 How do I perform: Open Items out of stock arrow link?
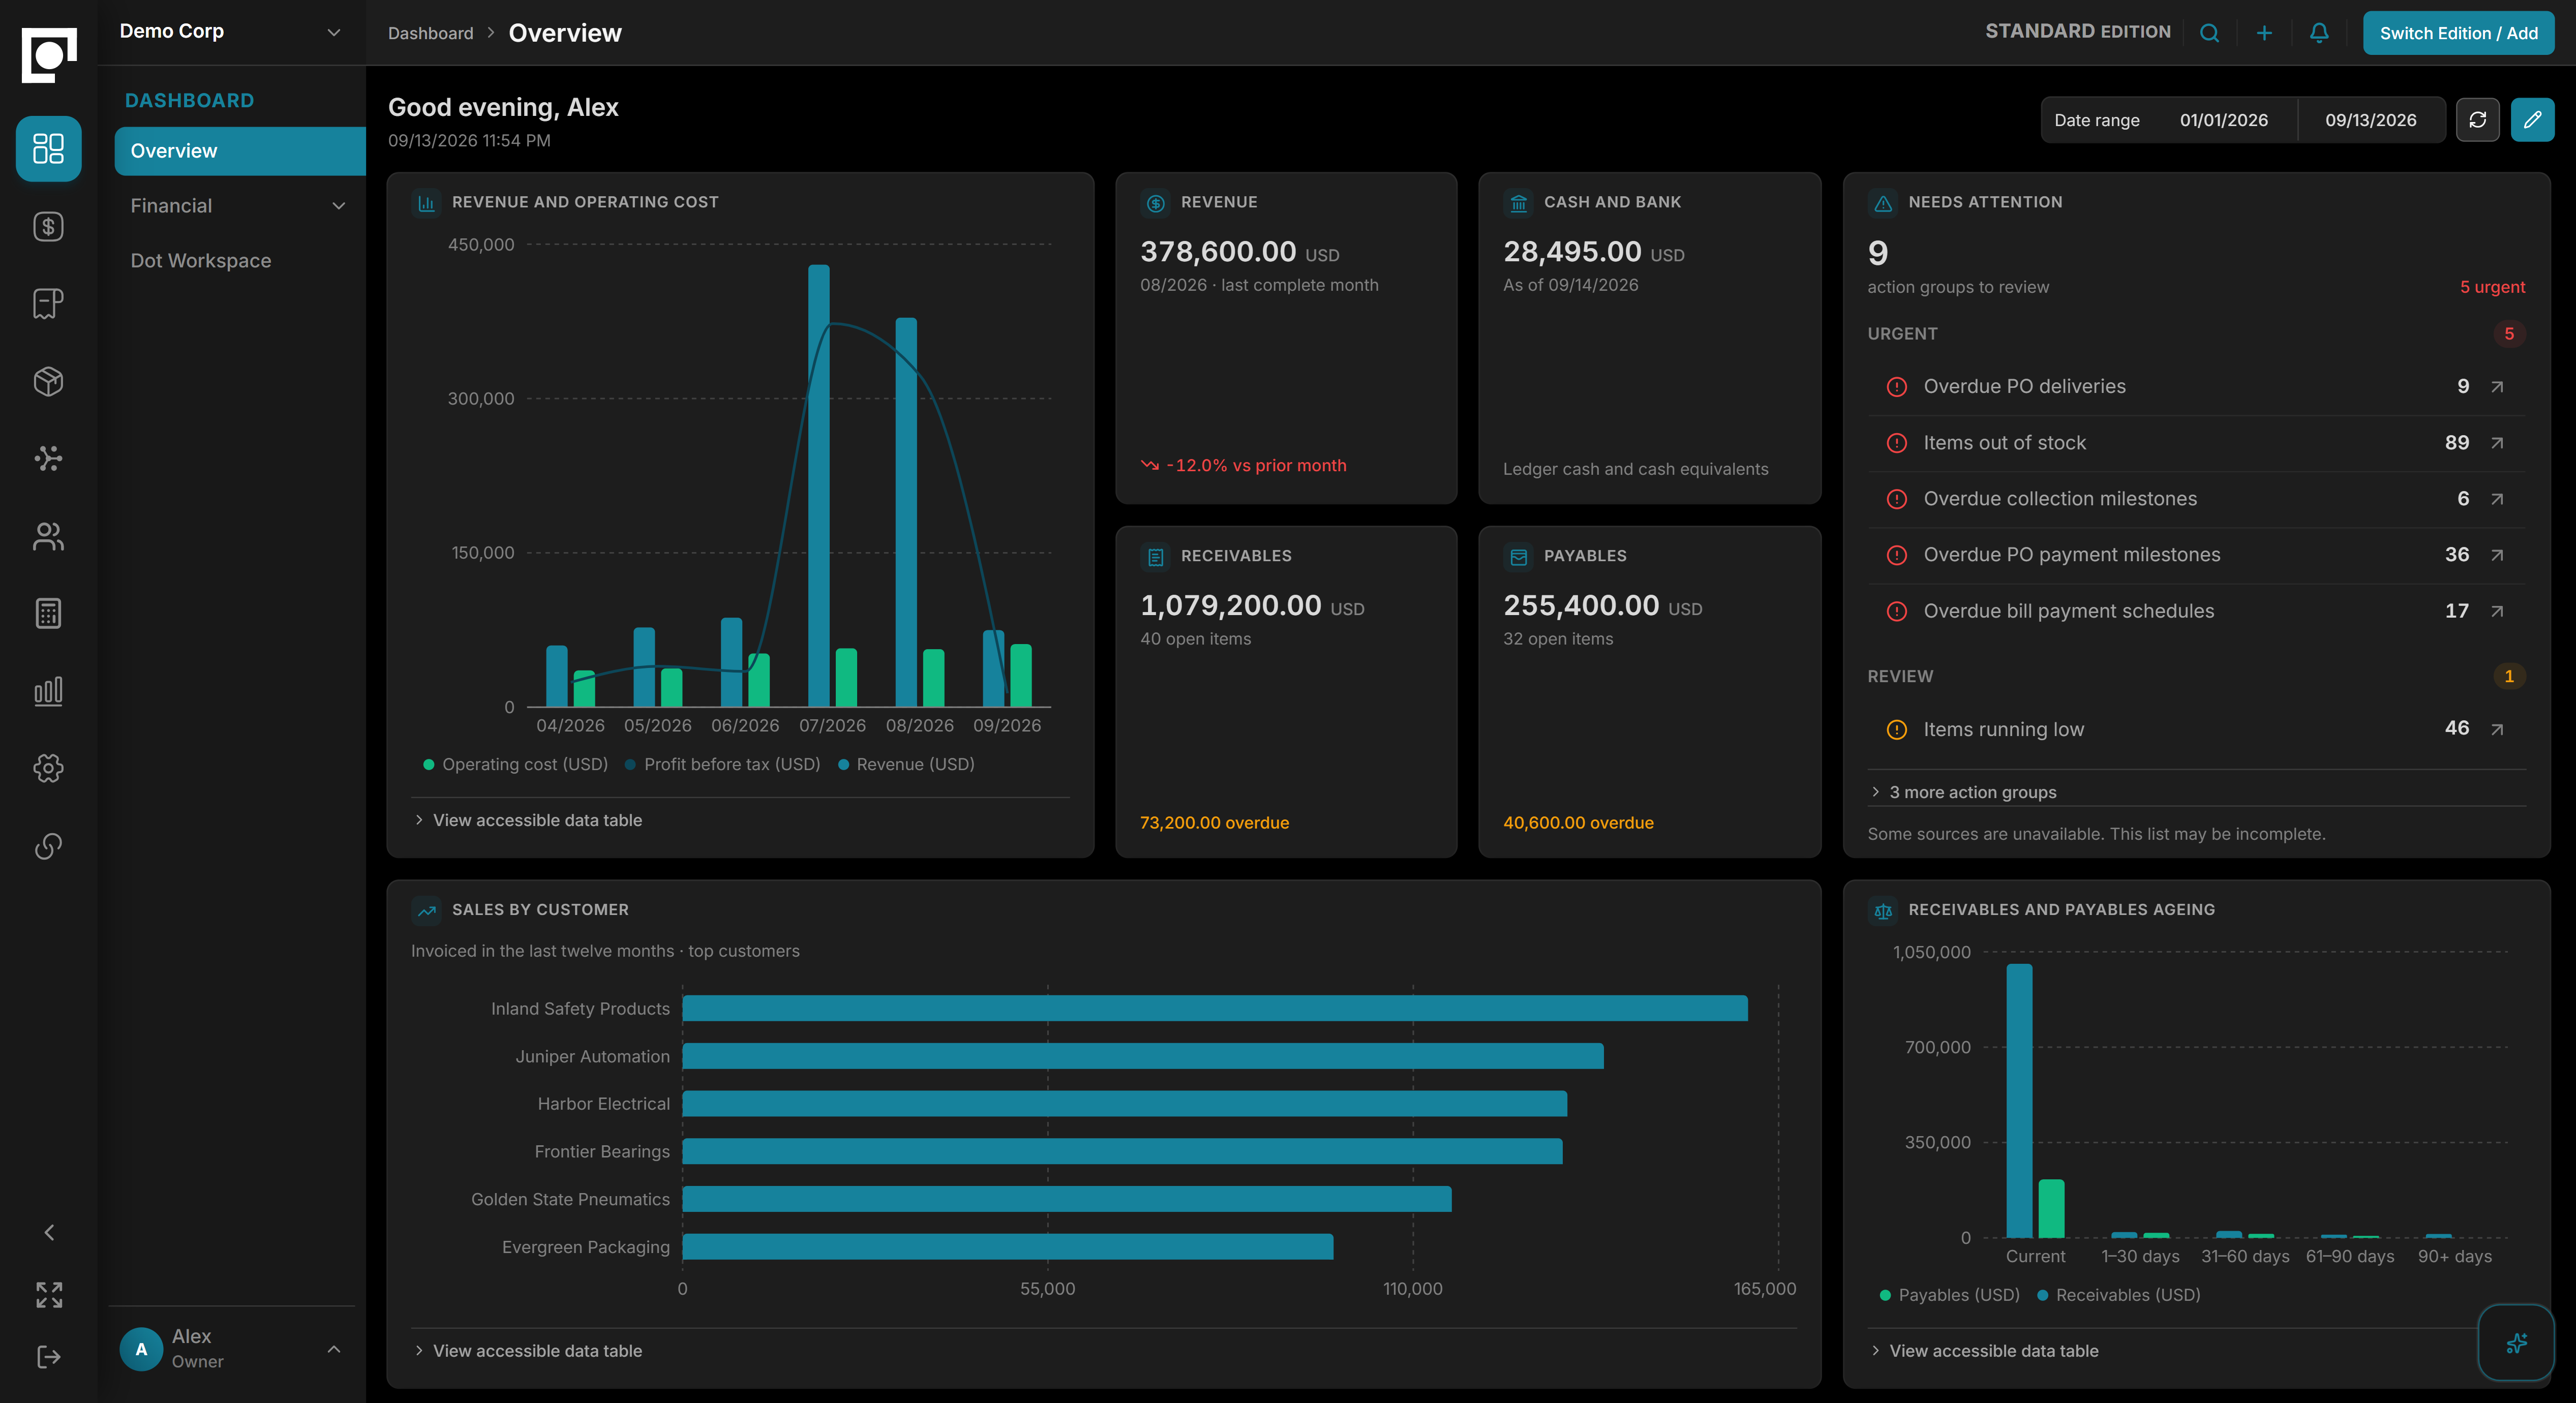[2497, 443]
